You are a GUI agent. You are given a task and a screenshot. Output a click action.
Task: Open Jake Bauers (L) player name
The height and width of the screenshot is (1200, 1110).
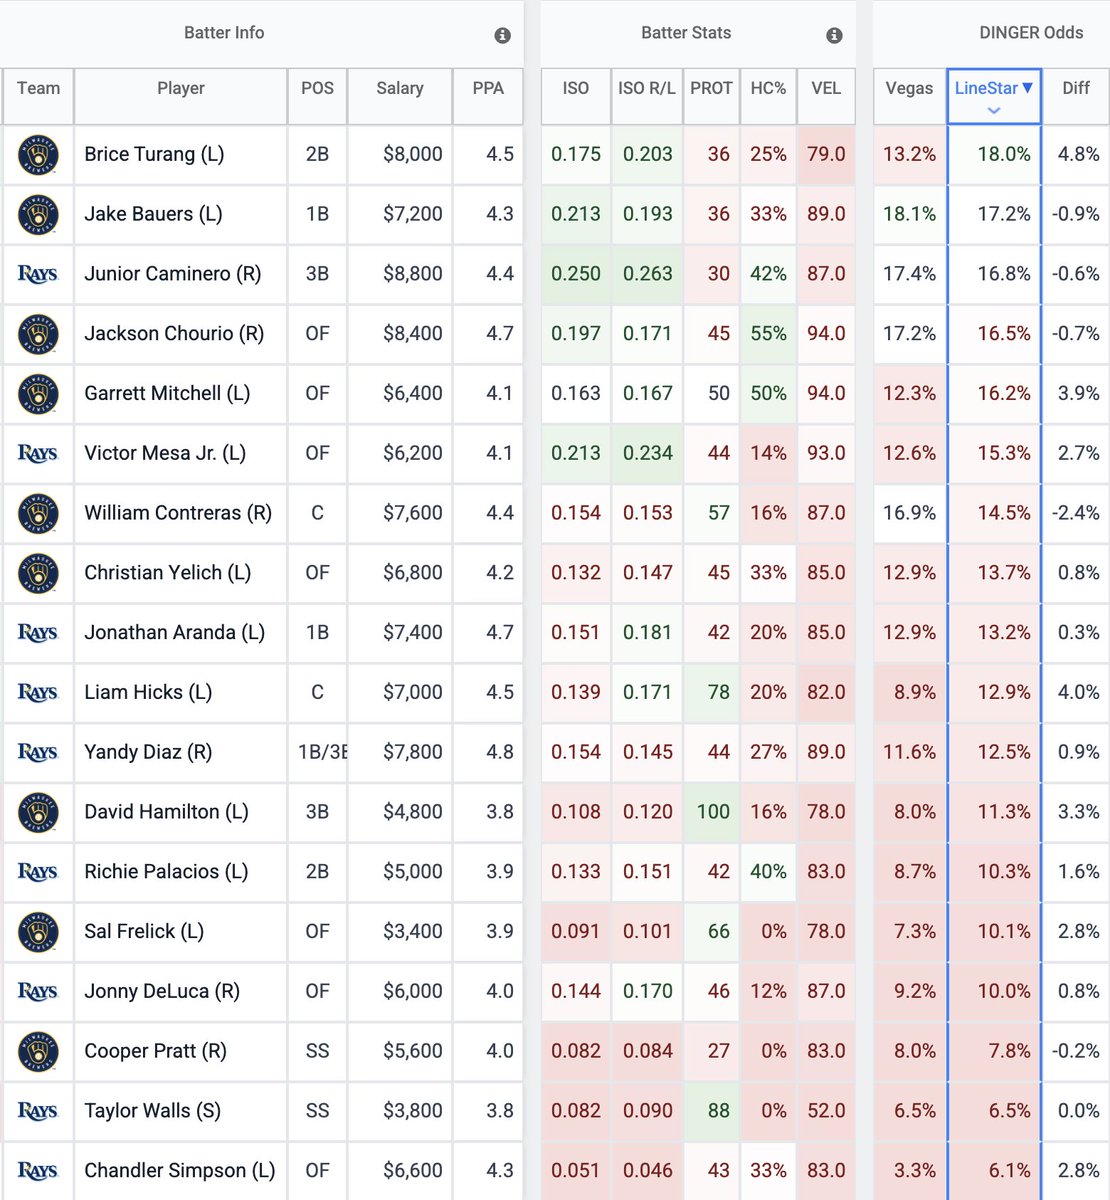point(153,214)
